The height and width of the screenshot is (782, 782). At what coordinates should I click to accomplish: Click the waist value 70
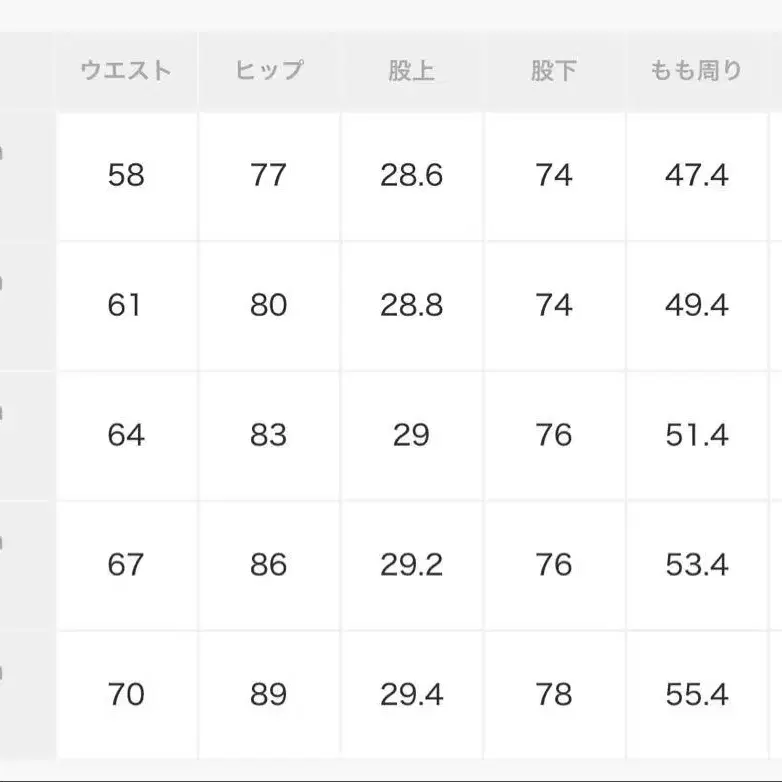[x=126, y=694]
